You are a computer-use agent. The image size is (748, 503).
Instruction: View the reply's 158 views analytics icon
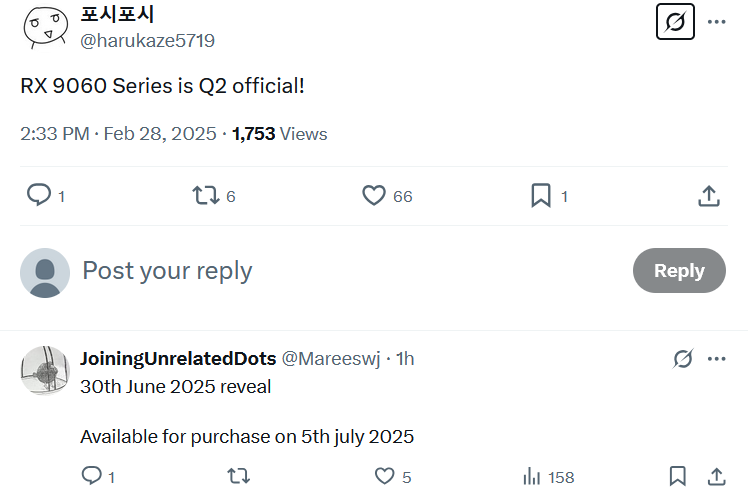532,477
